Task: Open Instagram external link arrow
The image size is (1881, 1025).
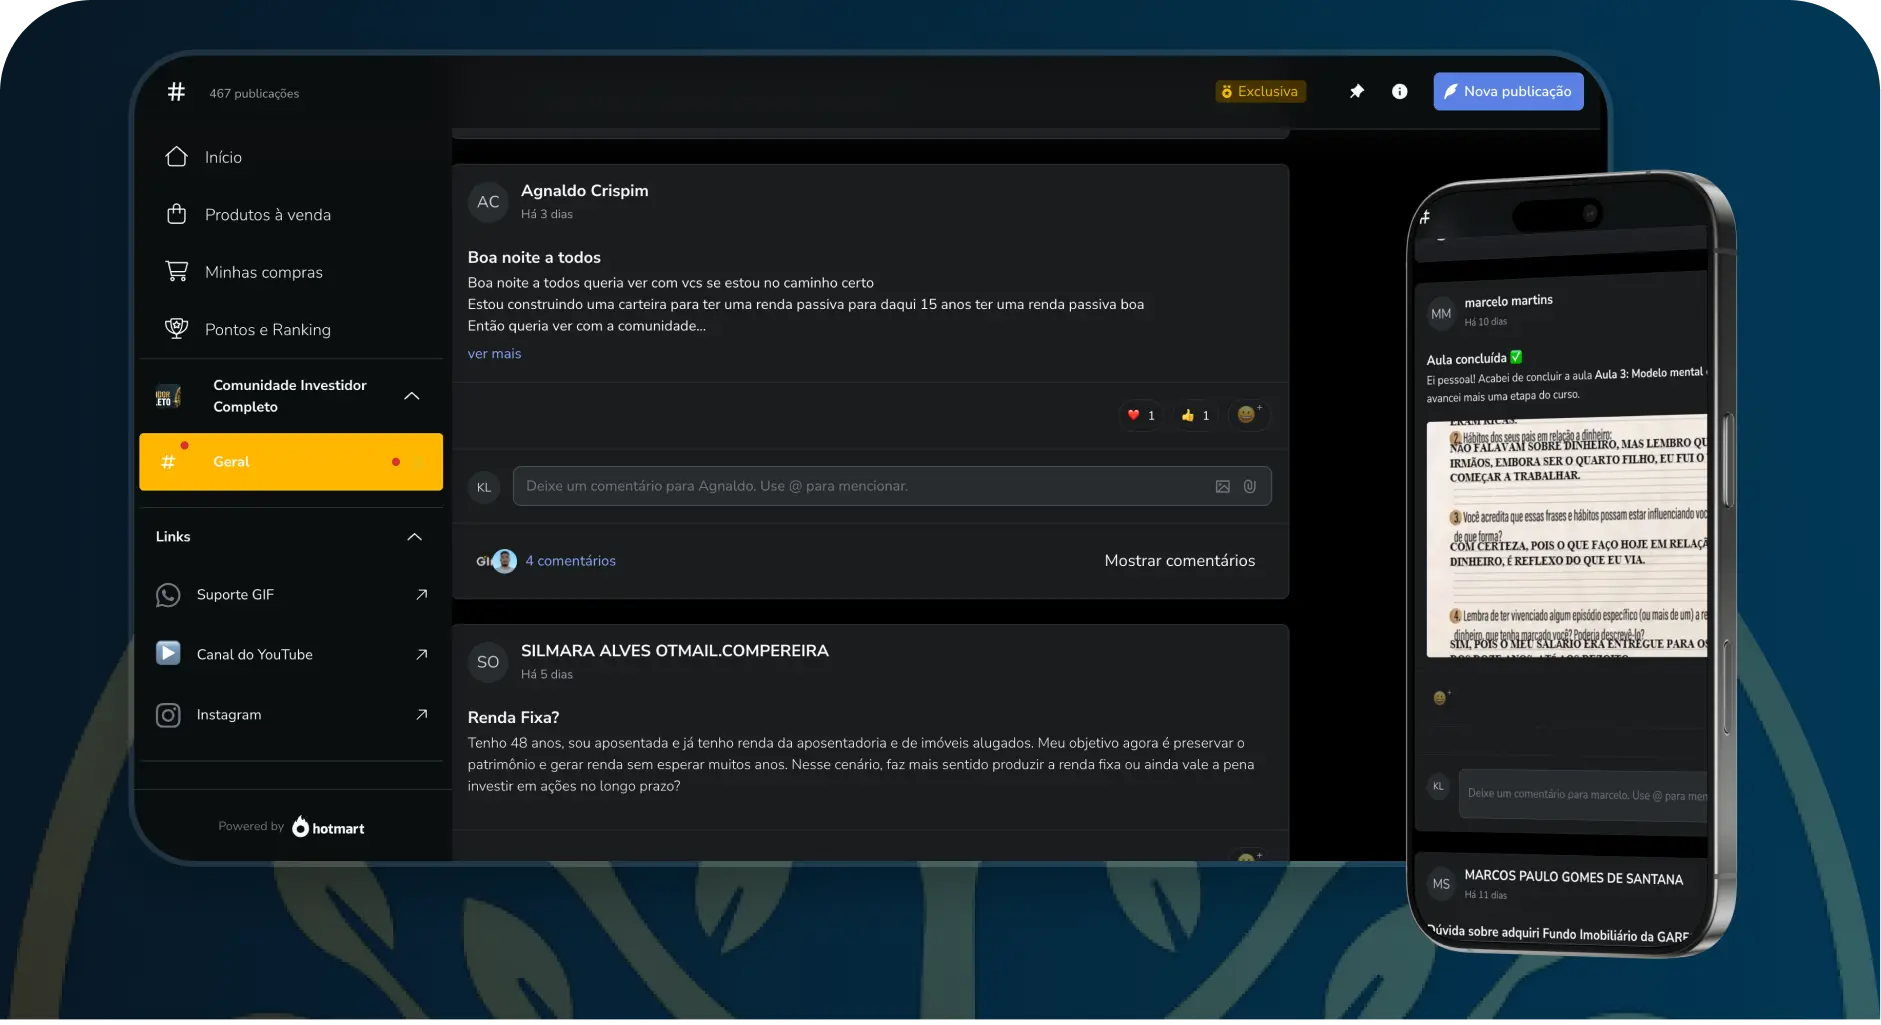Action: 422,714
